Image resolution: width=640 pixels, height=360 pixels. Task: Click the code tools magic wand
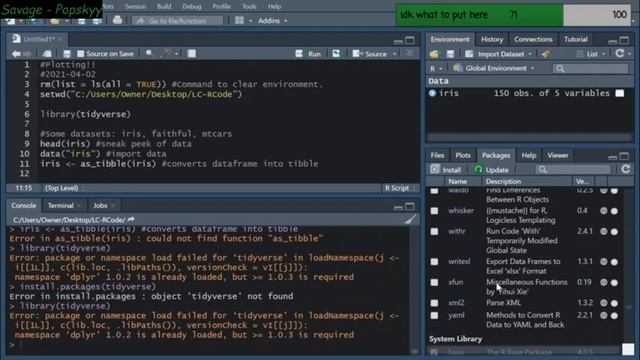pyautogui.click(x=166, y=53)
